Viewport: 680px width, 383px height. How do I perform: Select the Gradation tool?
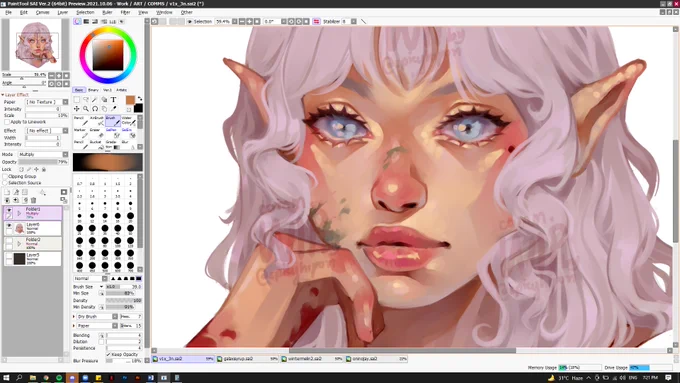(113, 145)
